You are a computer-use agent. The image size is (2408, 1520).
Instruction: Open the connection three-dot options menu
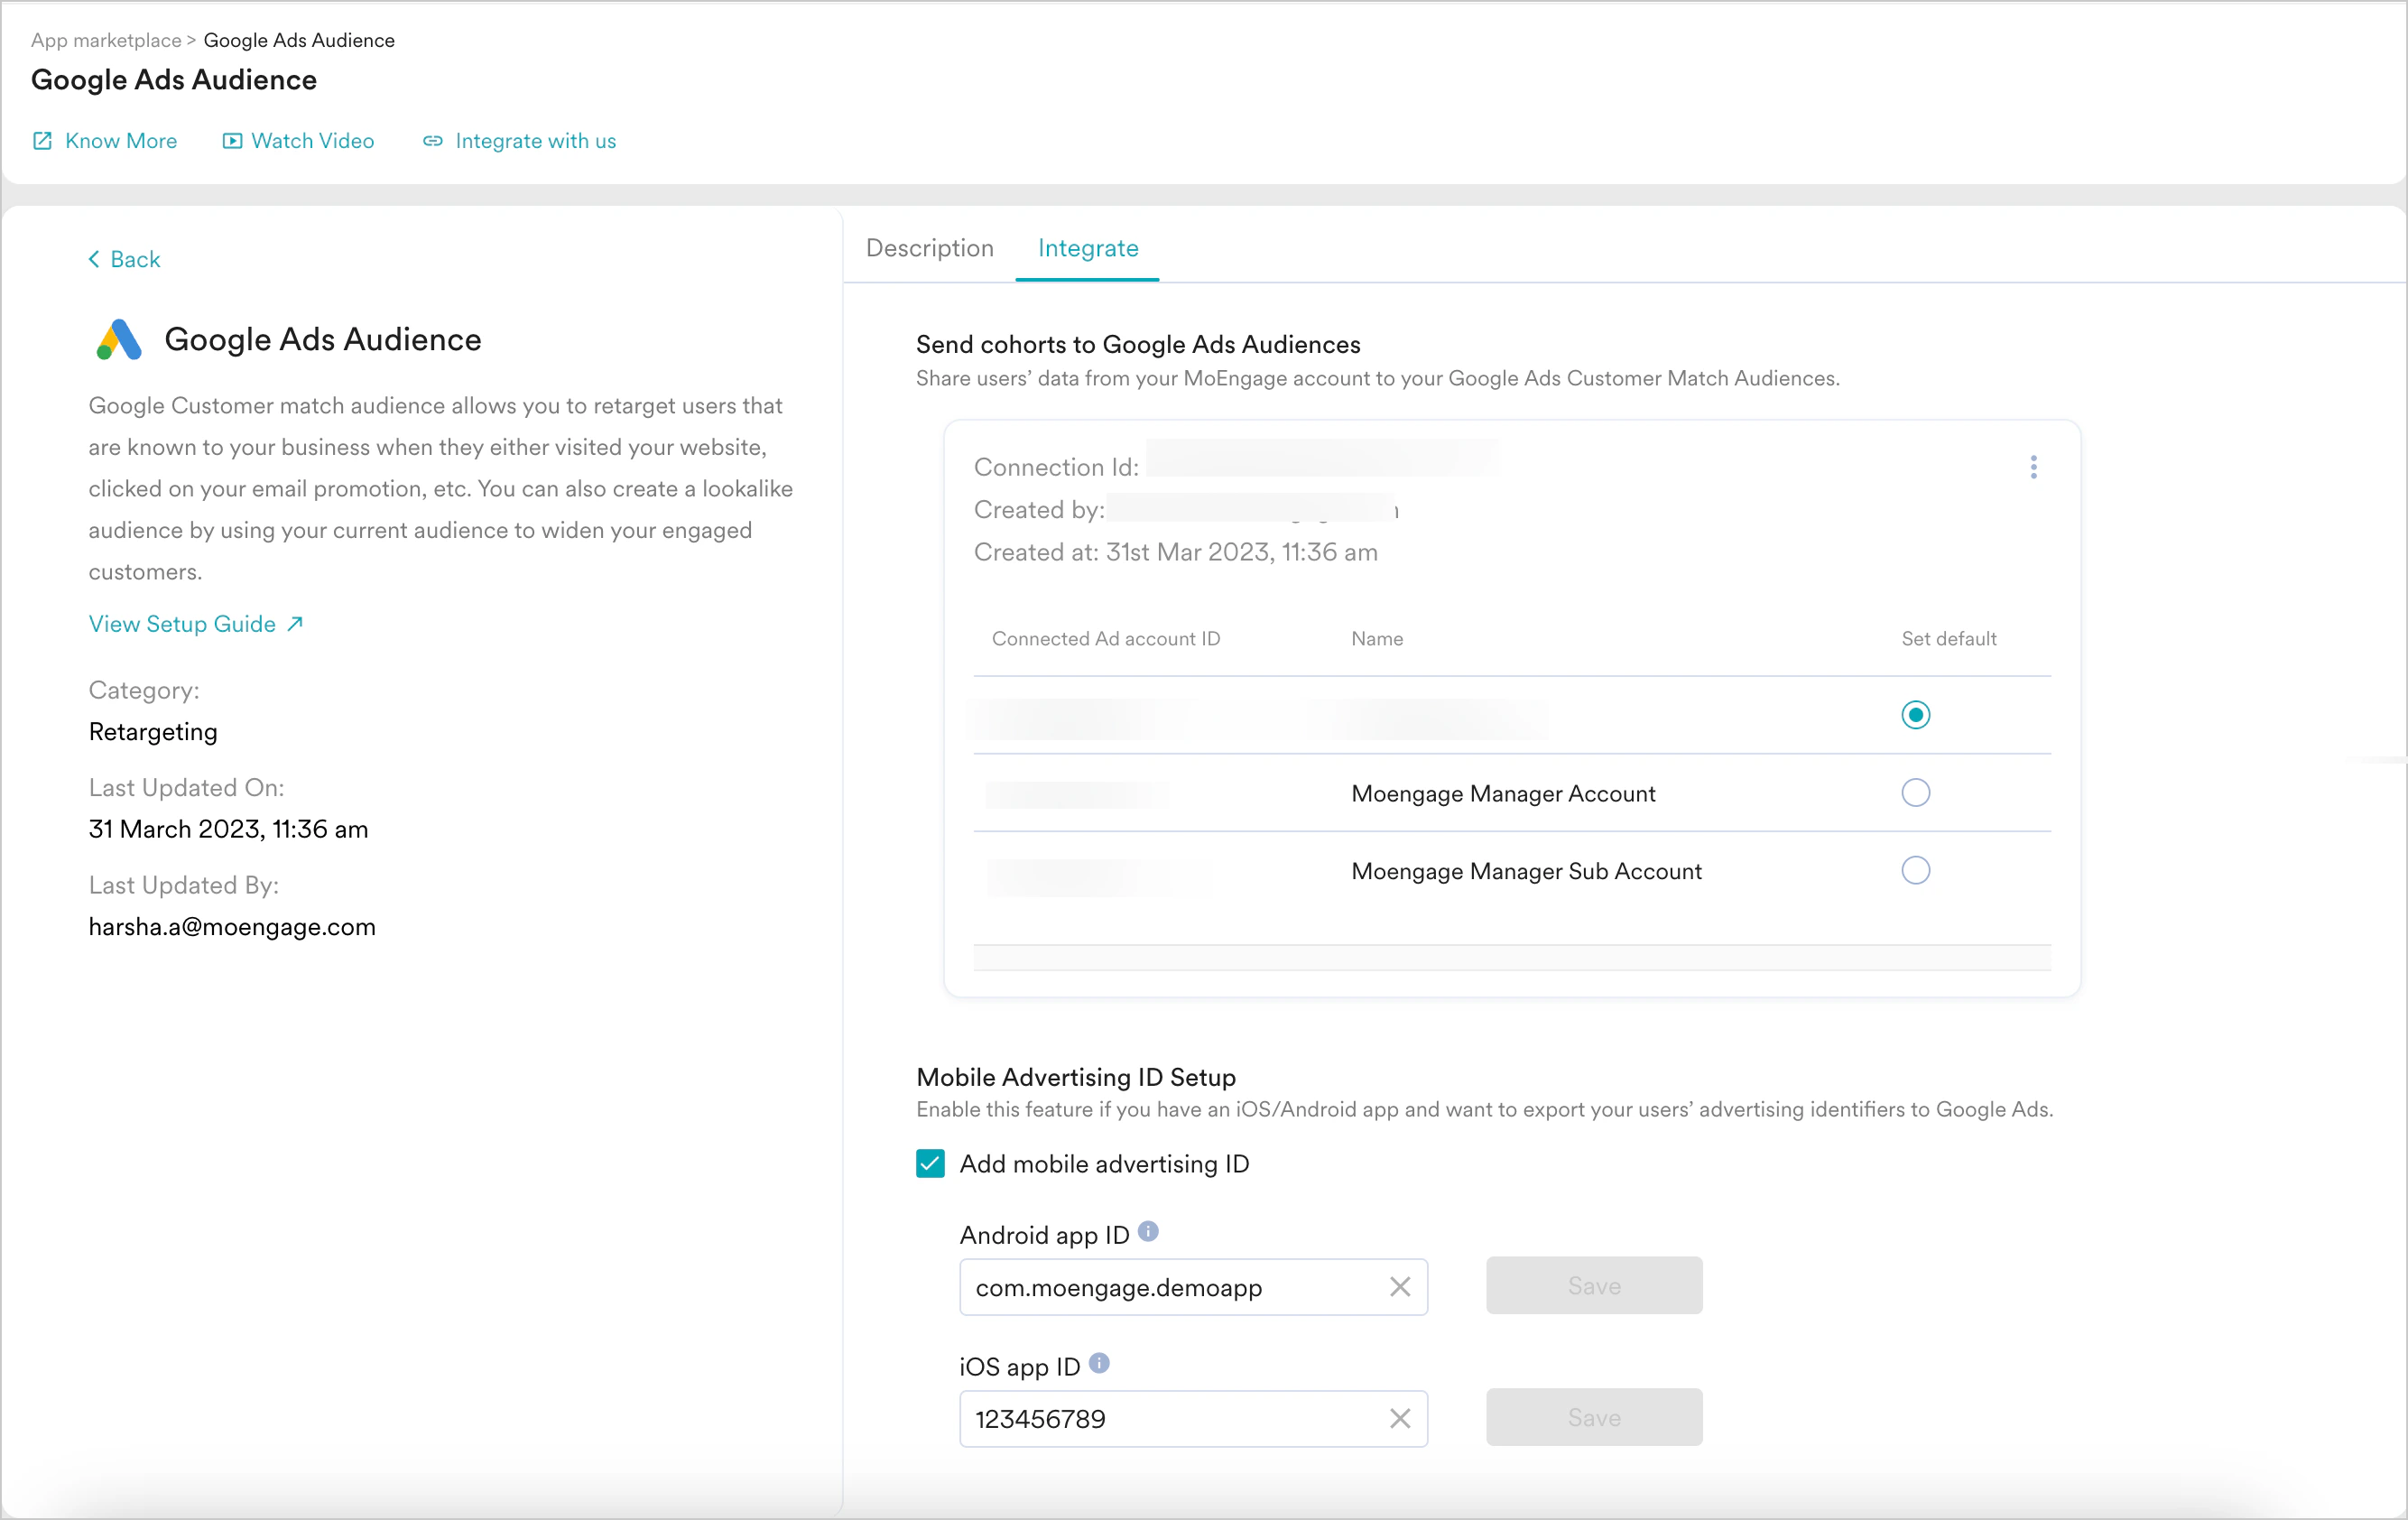coord(2033,467)
